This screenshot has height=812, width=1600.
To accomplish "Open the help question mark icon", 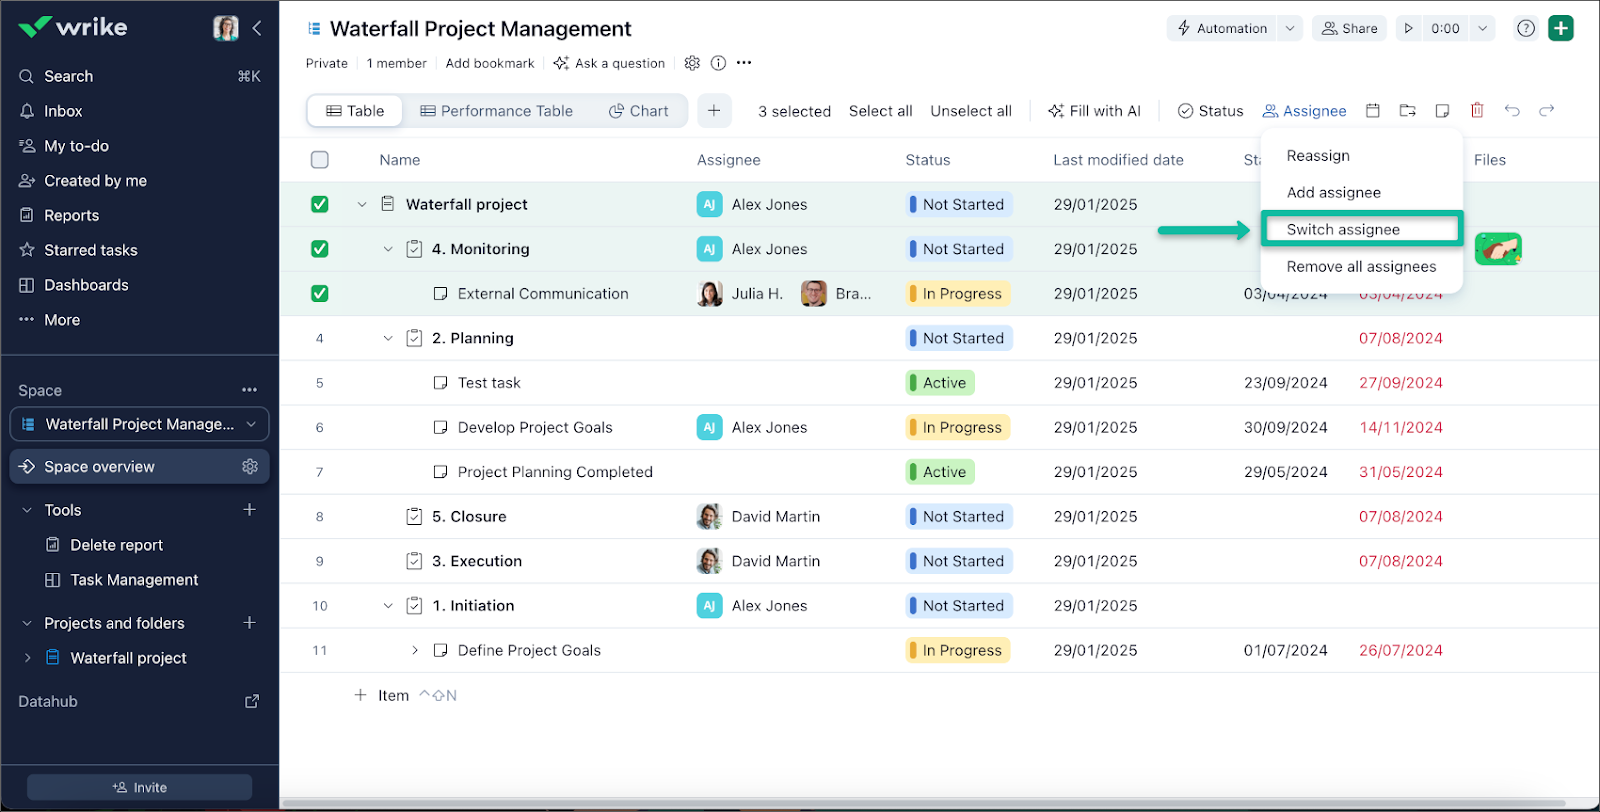I will click(1525, 28).
